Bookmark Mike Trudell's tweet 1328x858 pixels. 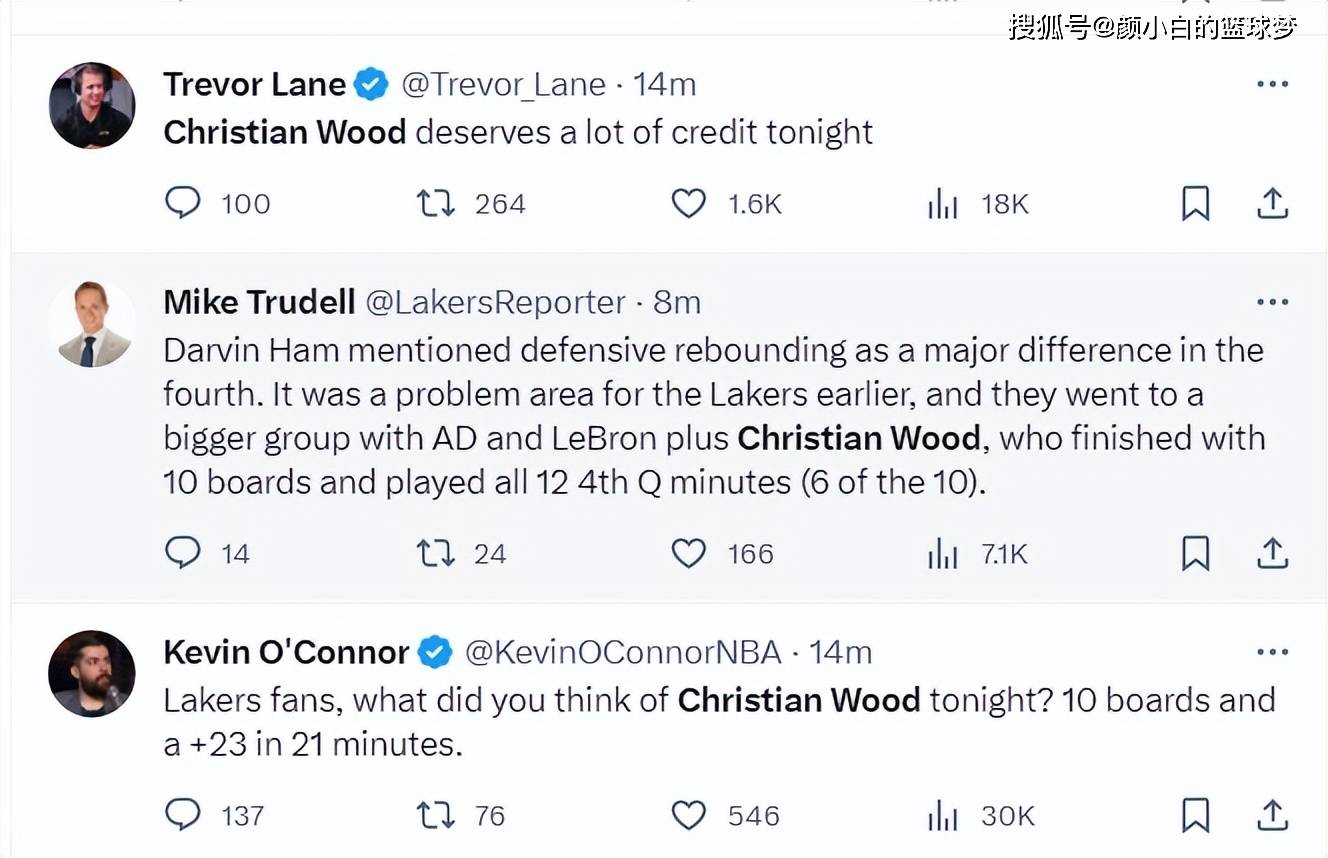point(1195,553)
